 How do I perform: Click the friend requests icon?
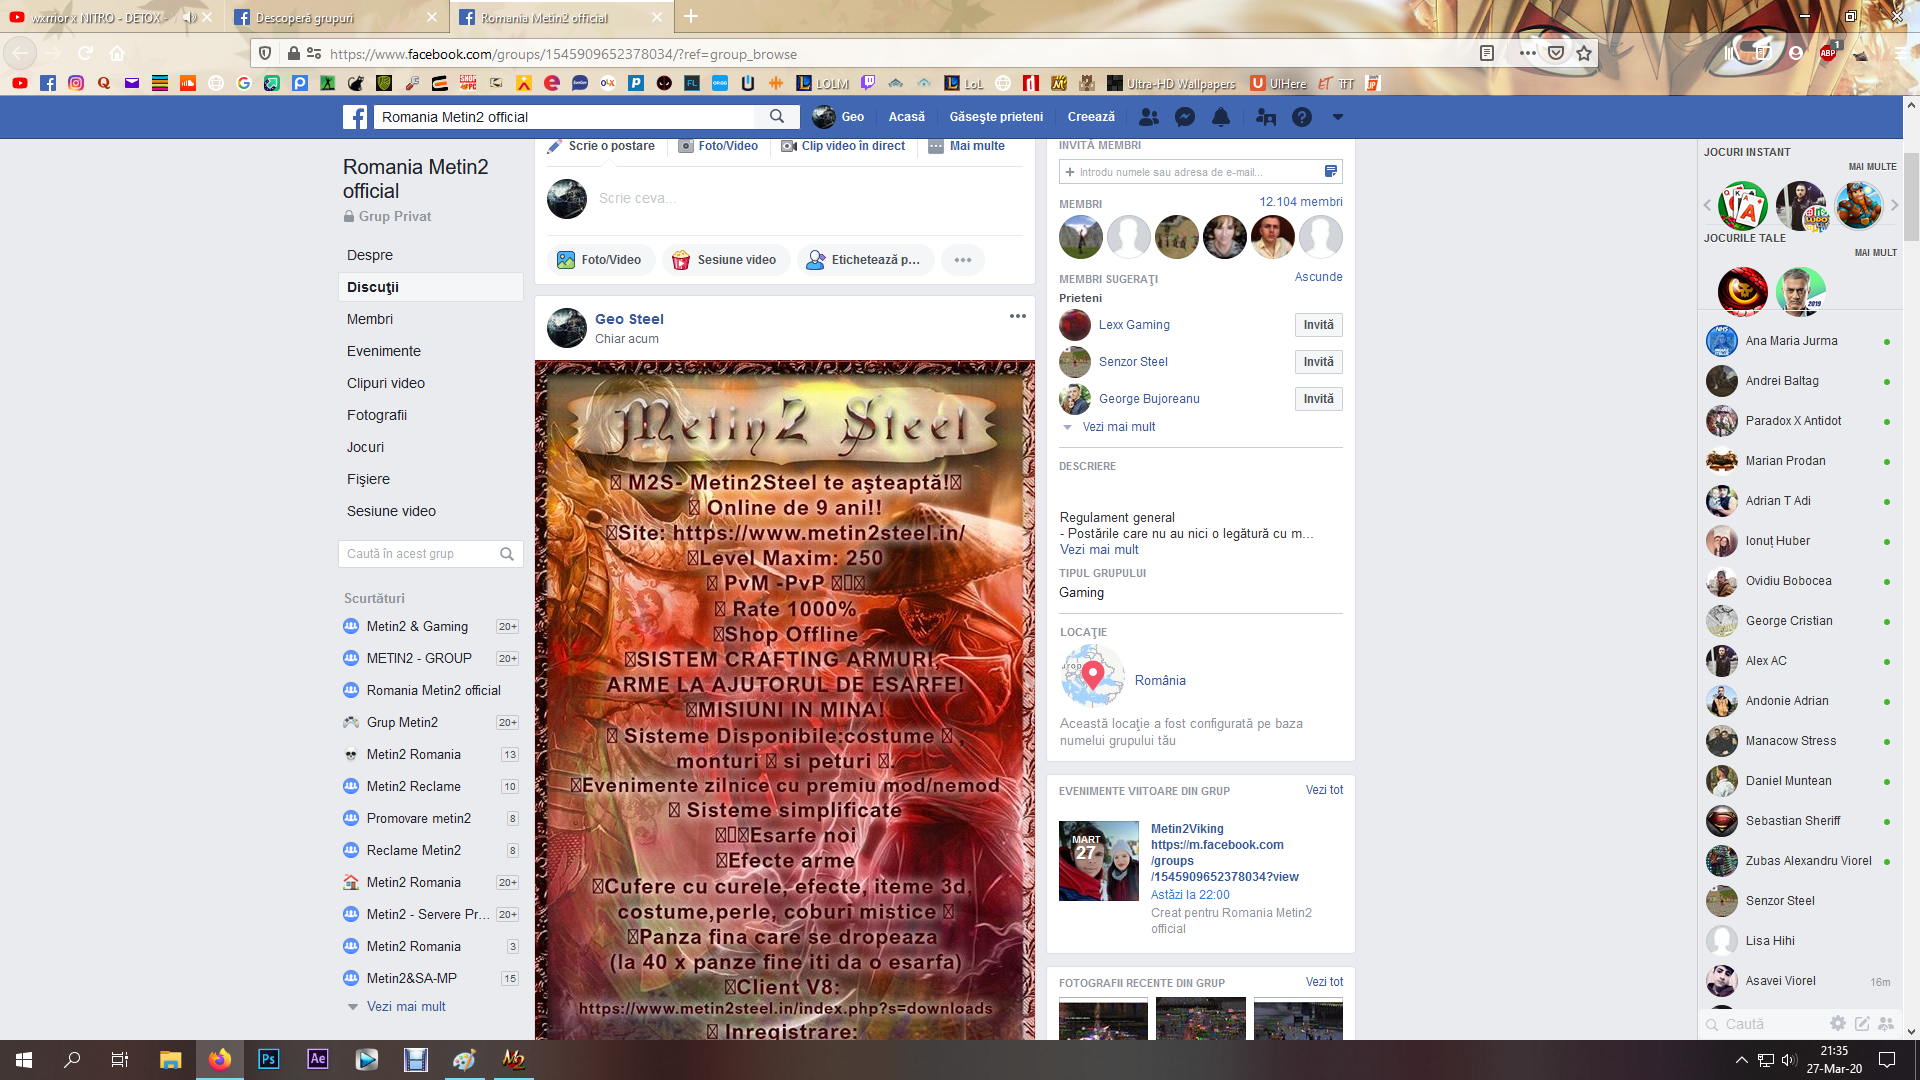pos(1149,117)
